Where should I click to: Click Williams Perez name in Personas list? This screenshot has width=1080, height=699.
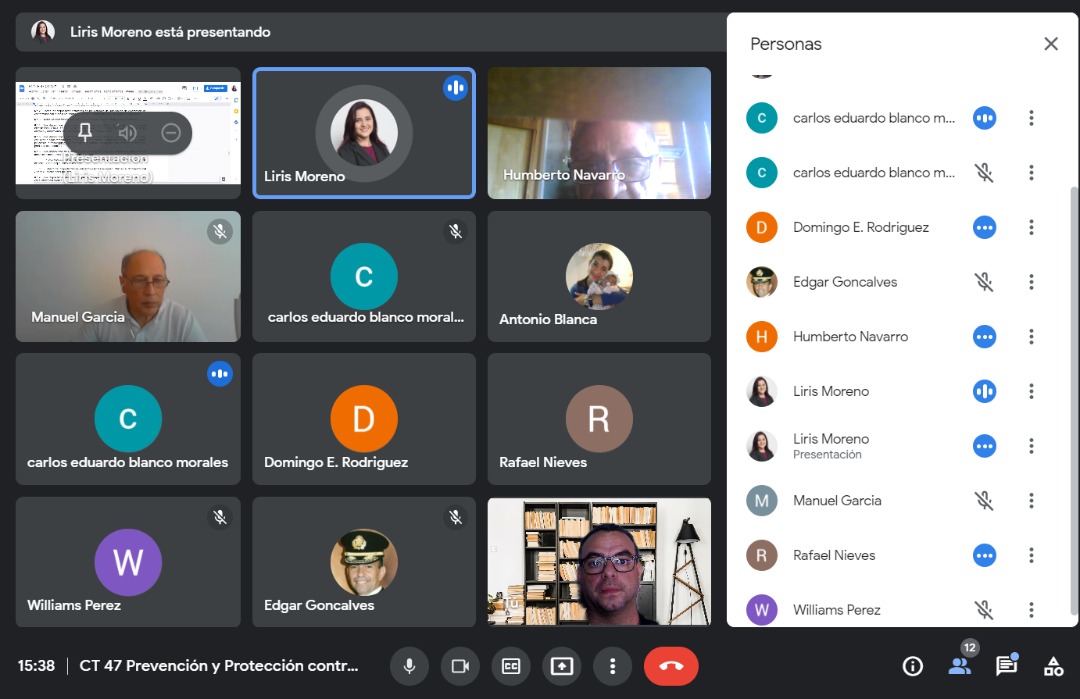pyautogui.click(x=836, y=609)
